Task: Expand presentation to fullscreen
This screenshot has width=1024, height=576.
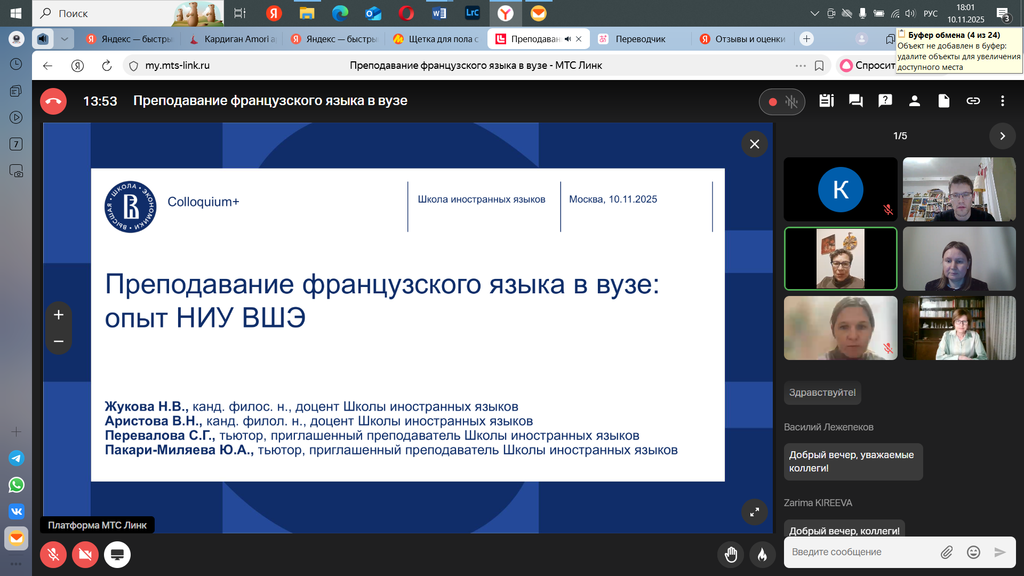Action: [x=754, y=511]
